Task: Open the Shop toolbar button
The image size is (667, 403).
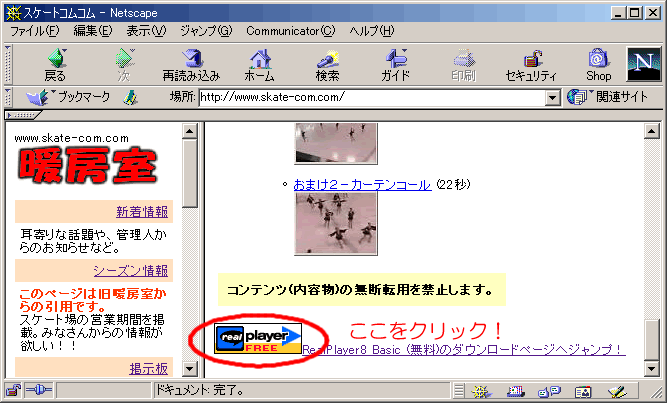Action: [599, 65]
